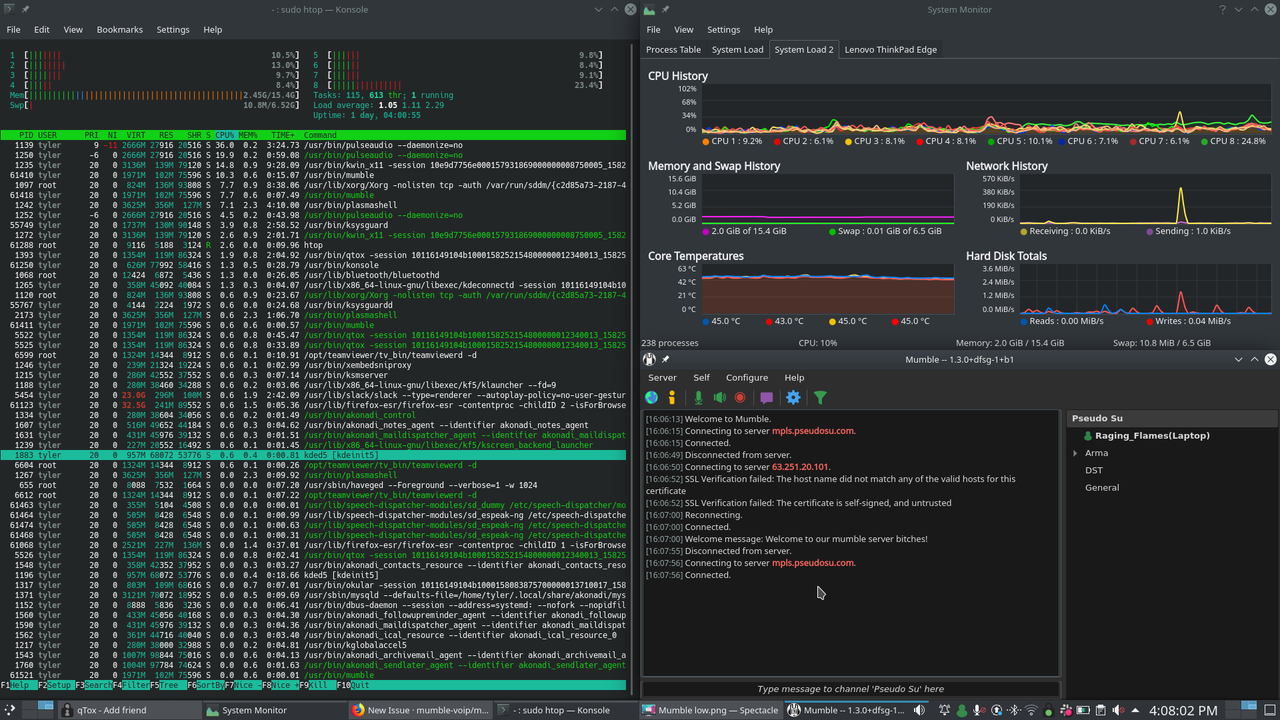The image size is (1280, 720).
Task: Click the System Monitor title bar help question mark
Action: pos(1223,10)
